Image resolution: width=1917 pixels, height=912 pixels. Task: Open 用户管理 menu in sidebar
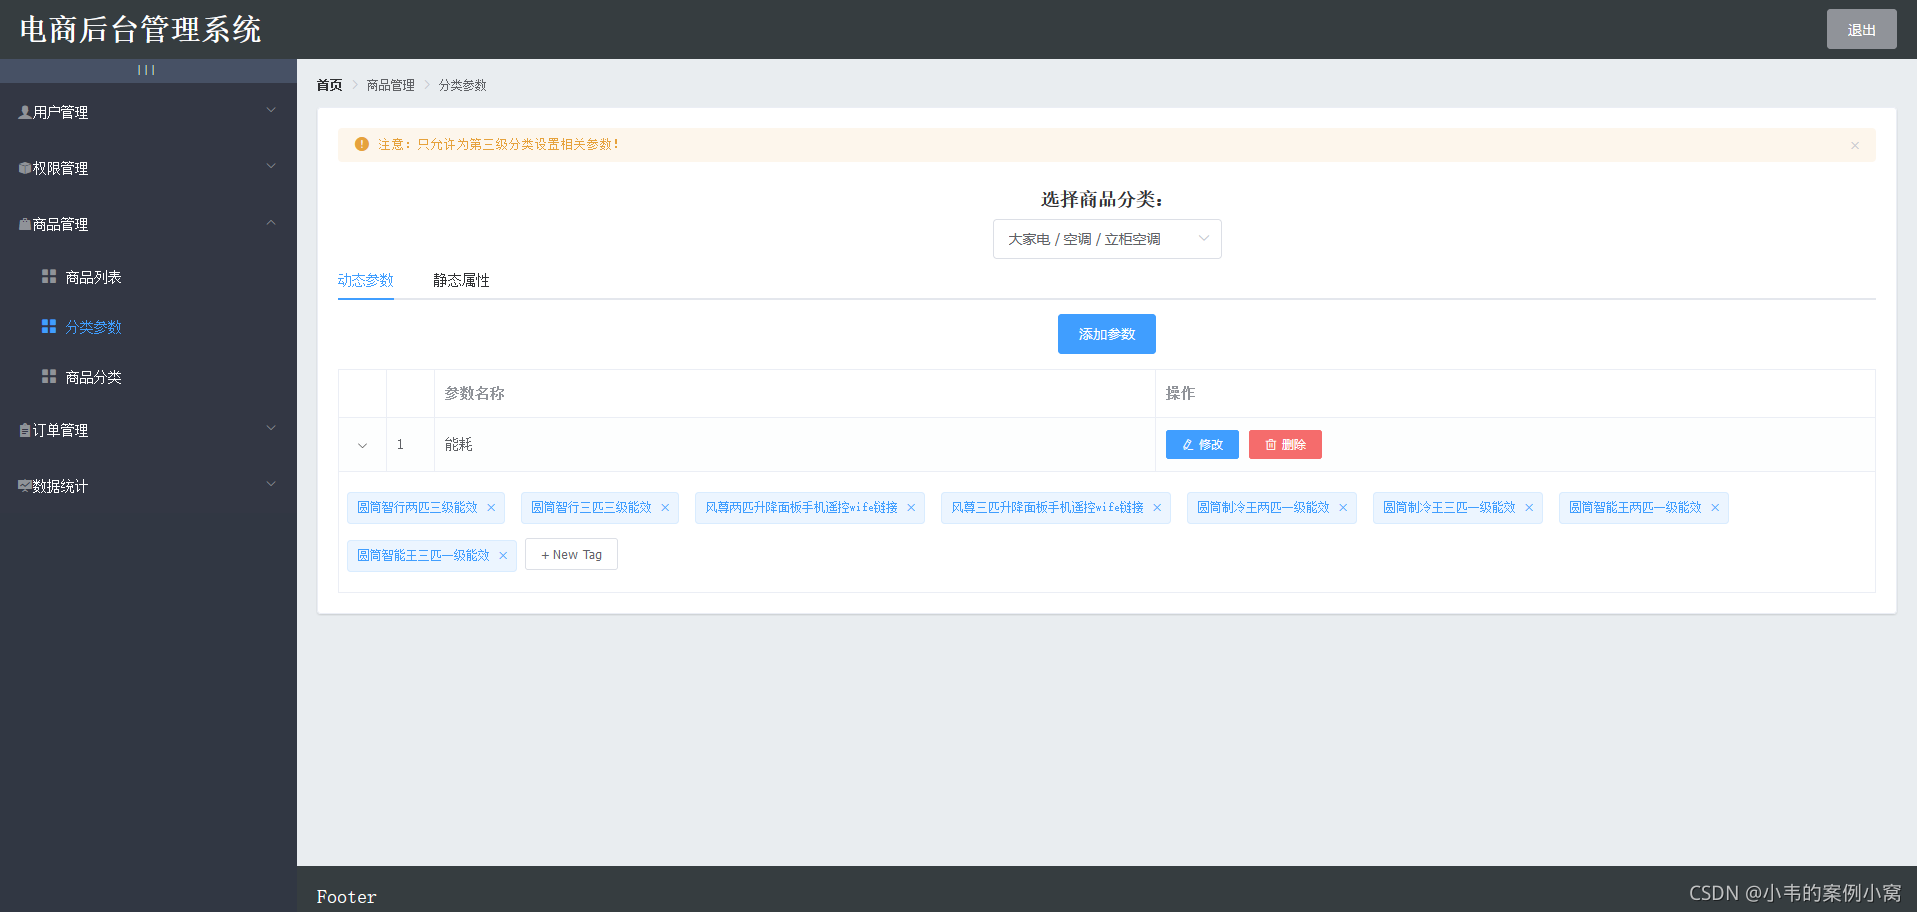tap(148, 112)
